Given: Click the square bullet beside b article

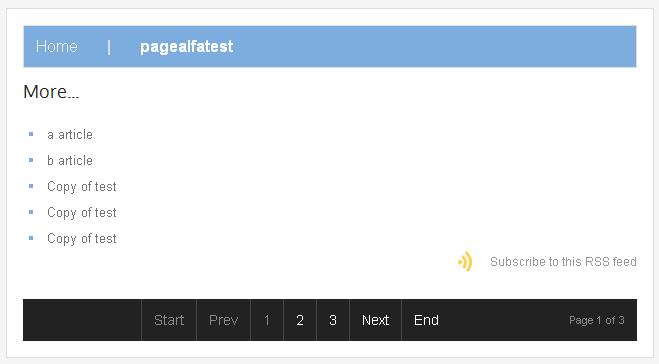Looking at the screenshot, I should [x=31, y=160].
